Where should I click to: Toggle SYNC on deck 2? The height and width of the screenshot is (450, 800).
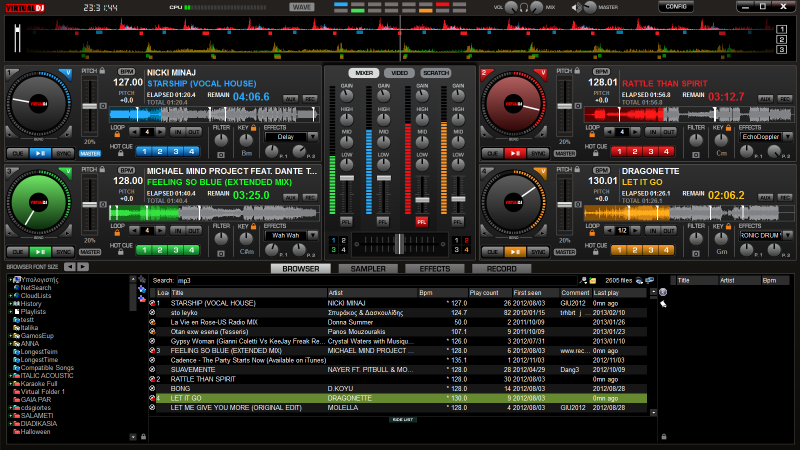pos(538,153)
